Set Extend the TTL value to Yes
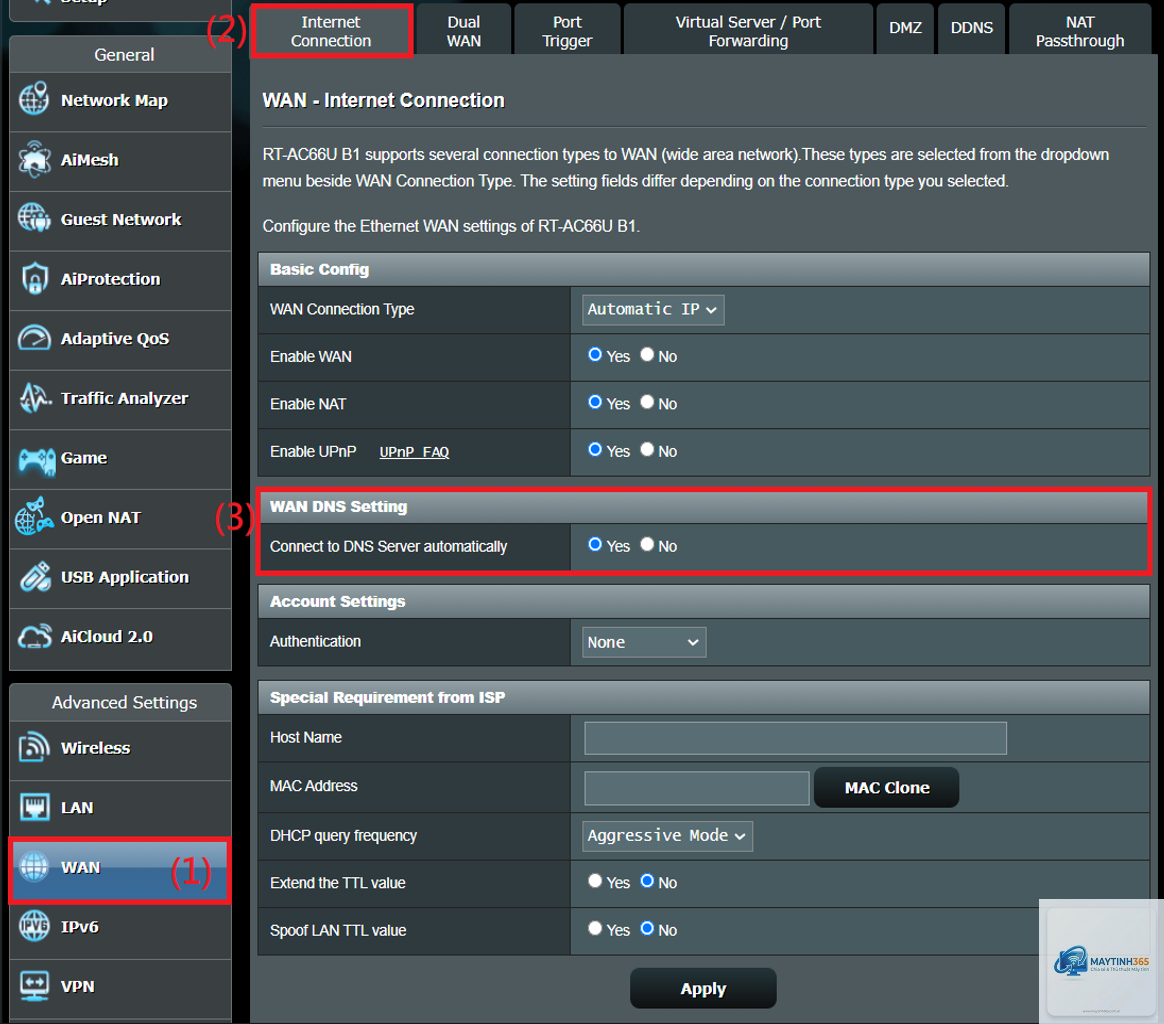Image resolution: width=1164 pixels, height=1024 pixels. (x=595, y=881)
